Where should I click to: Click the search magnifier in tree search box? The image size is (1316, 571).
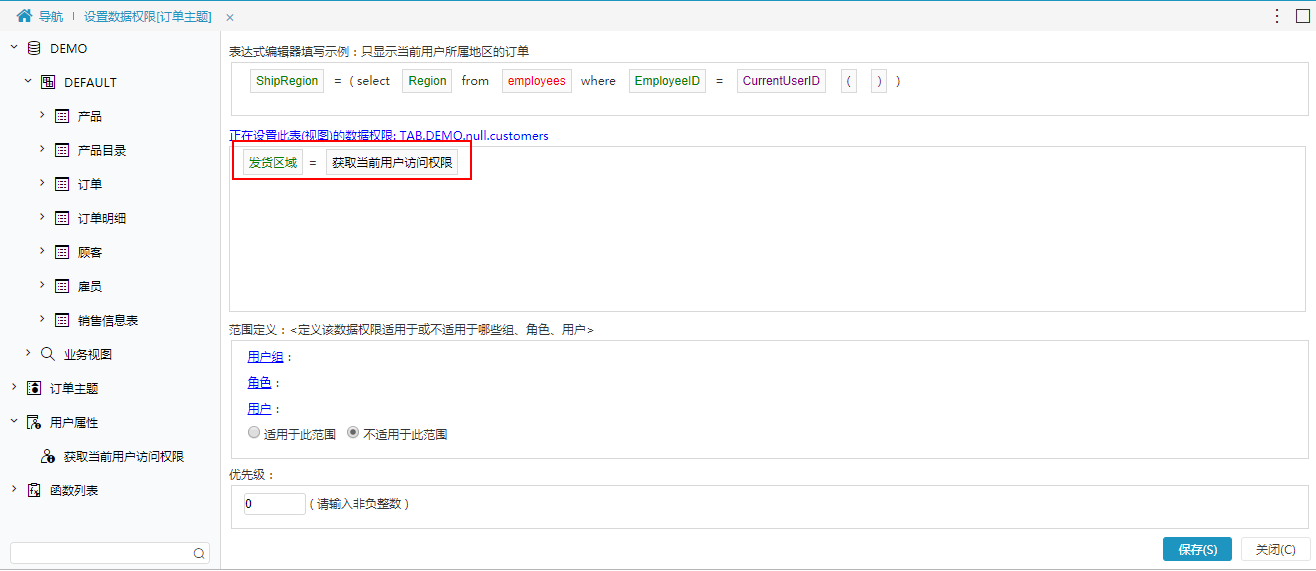click(199, 553)
